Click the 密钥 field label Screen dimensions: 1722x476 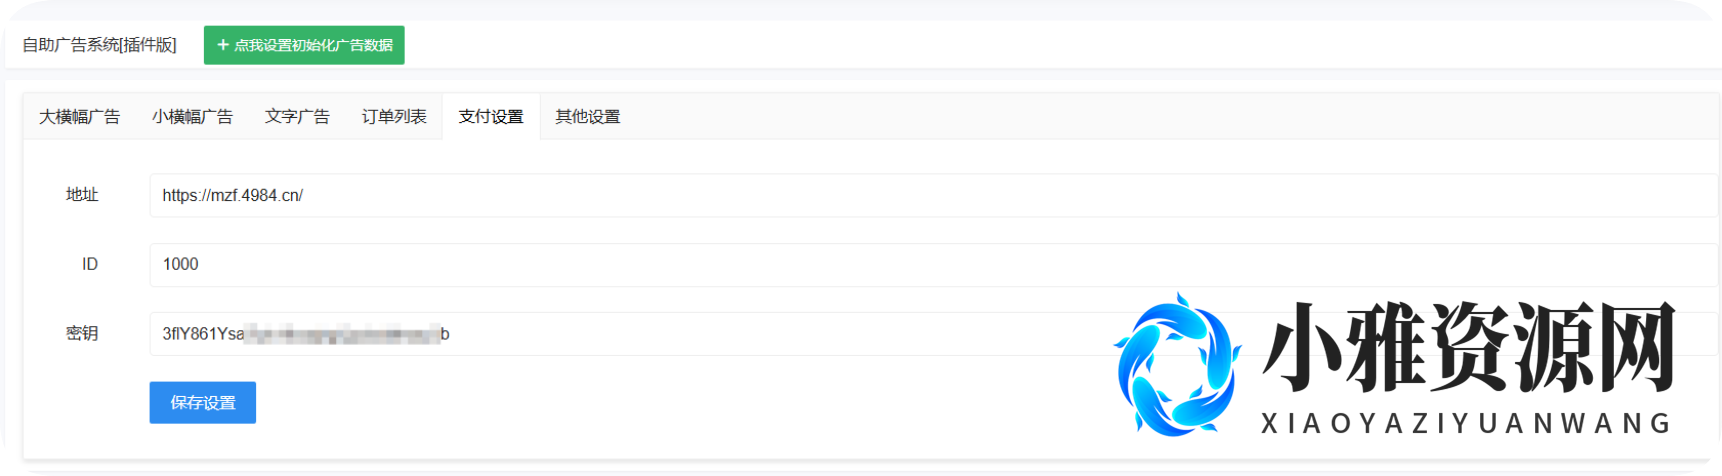coord(82,334)
